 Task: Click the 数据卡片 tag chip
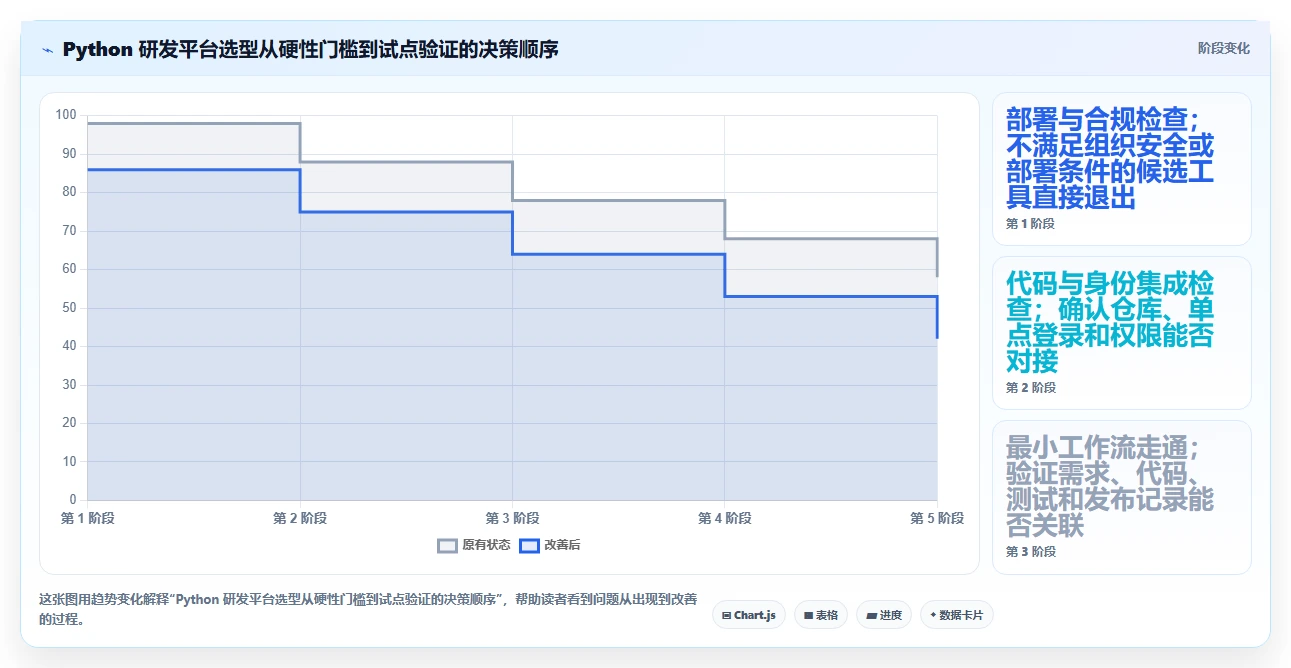tap(957, 615)
